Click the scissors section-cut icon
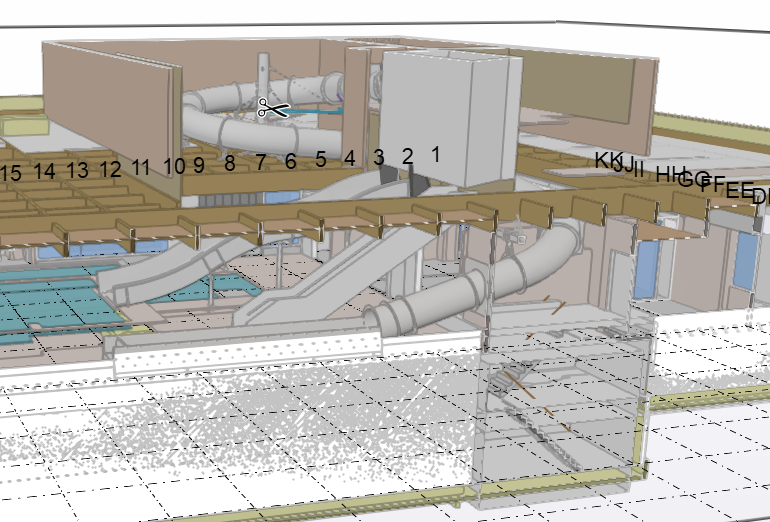The width and height of the screenshot is (770, 522). coord(272,108)
